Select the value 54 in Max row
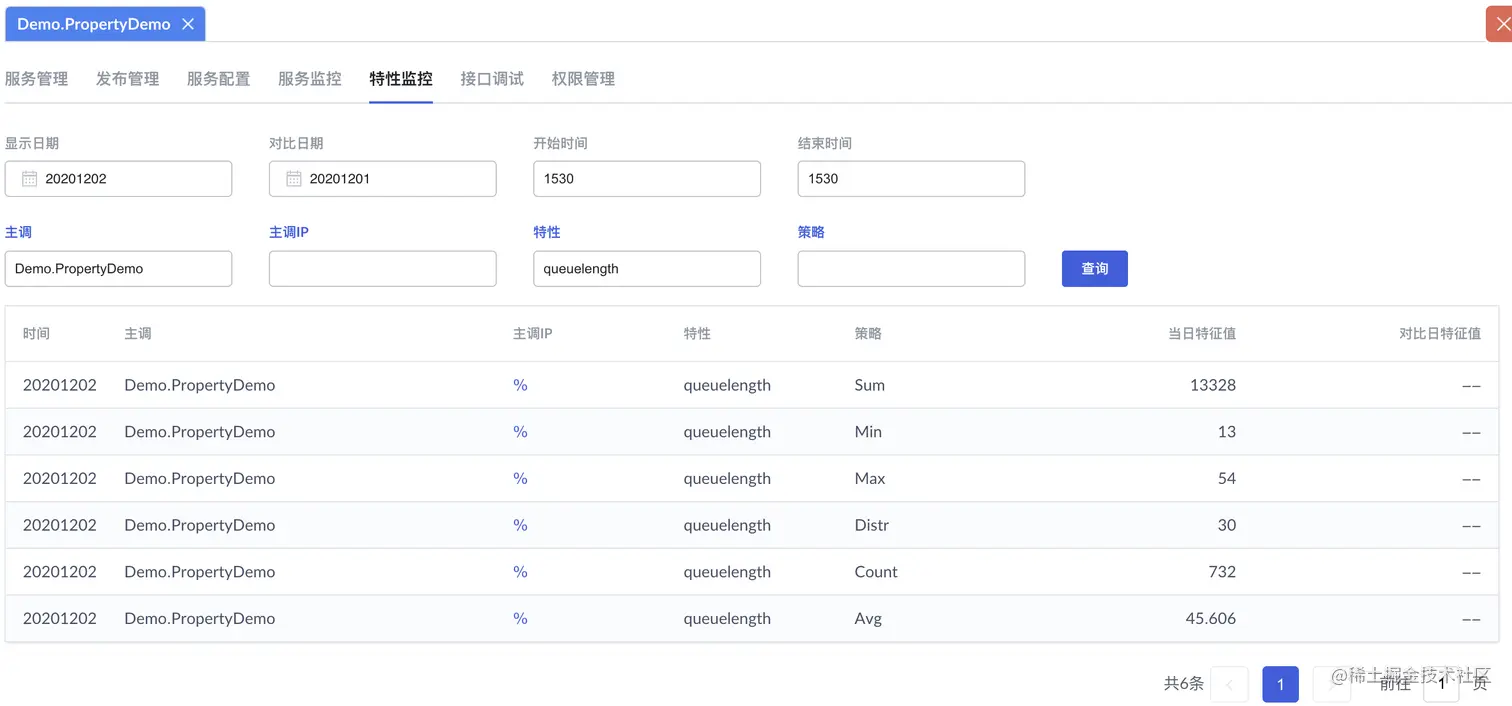This screenshot has height=706, width=1512. (1227, 478)
